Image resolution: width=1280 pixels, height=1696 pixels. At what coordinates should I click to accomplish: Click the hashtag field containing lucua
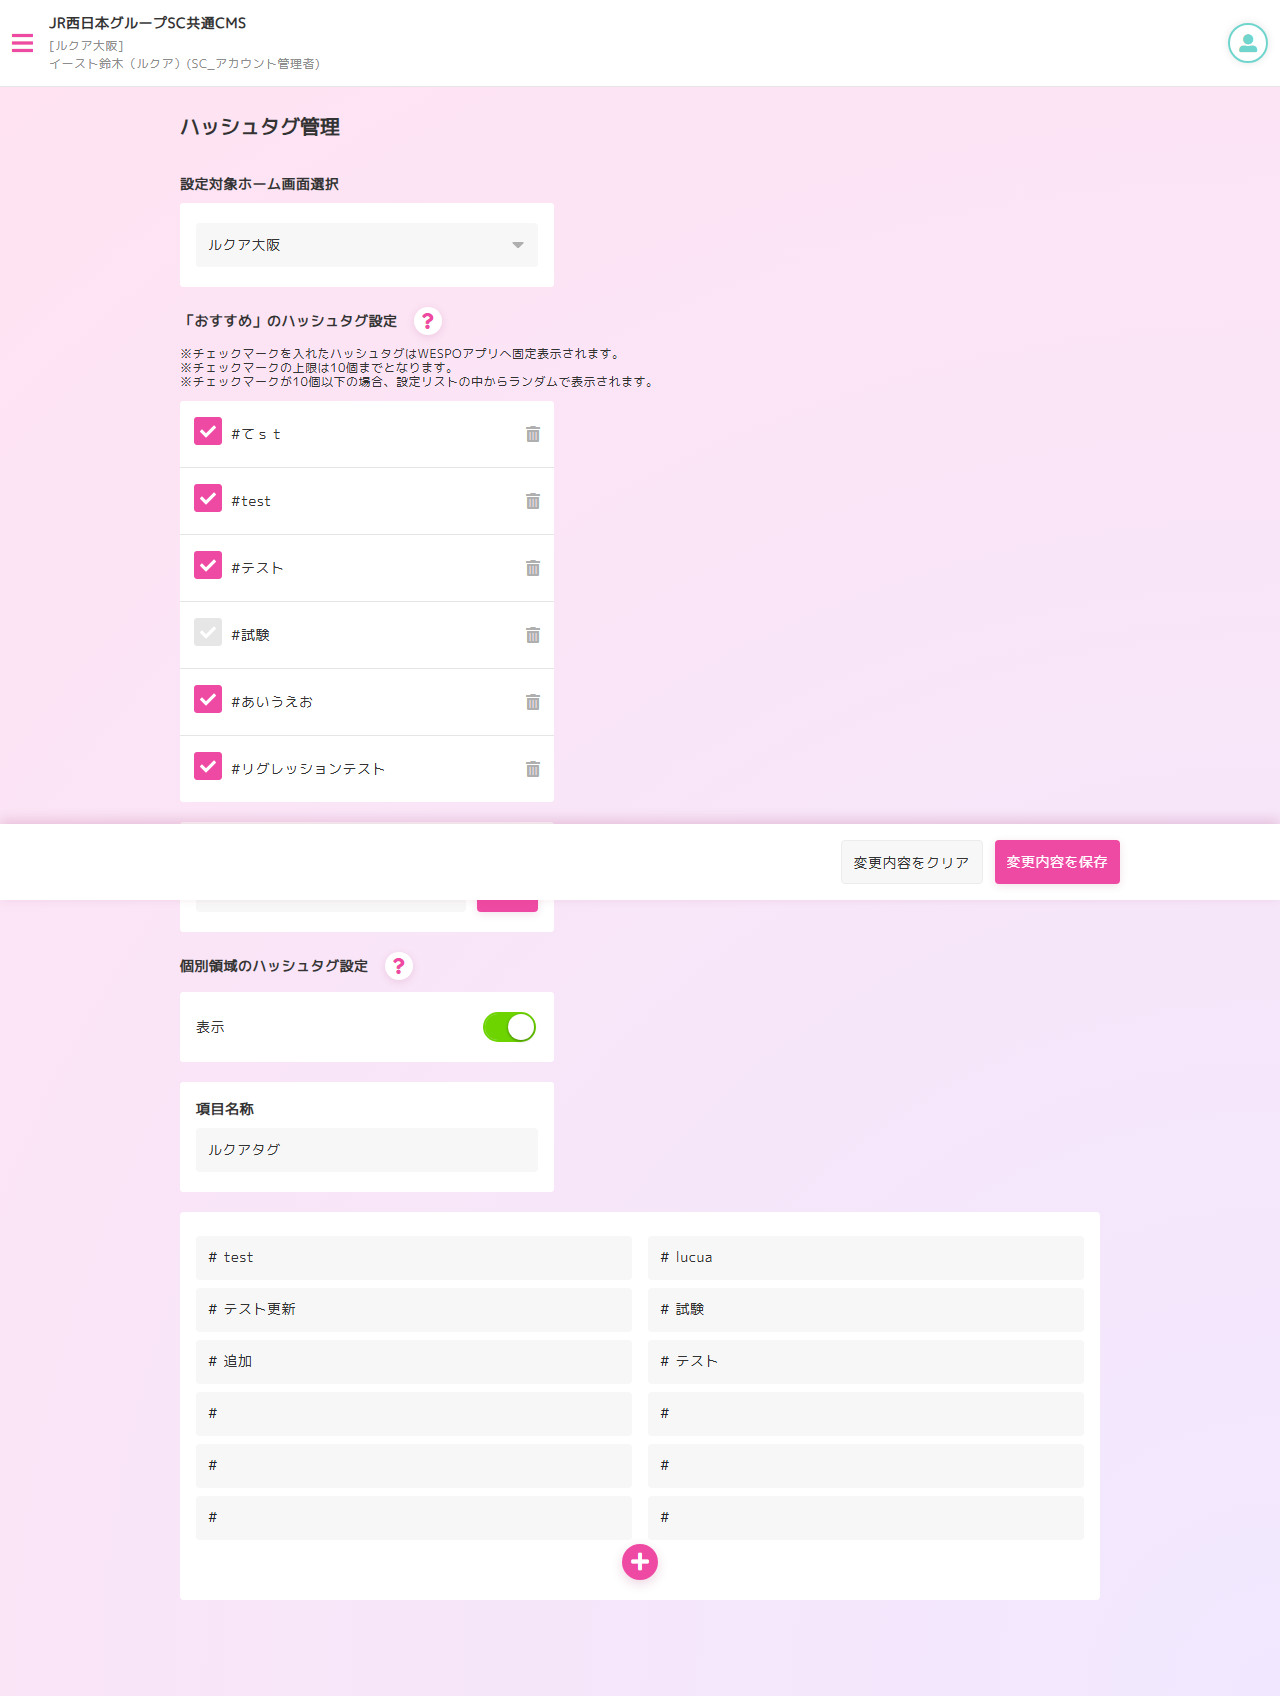(866, 1258)
